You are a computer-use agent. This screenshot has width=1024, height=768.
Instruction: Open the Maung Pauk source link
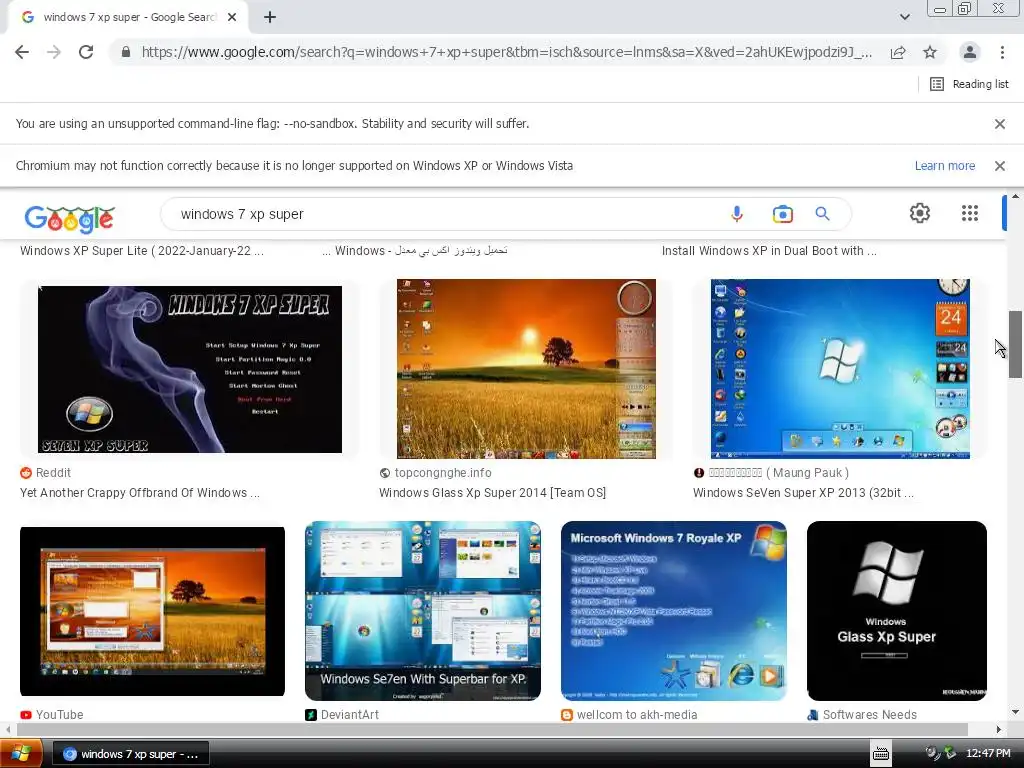(771, 473)
